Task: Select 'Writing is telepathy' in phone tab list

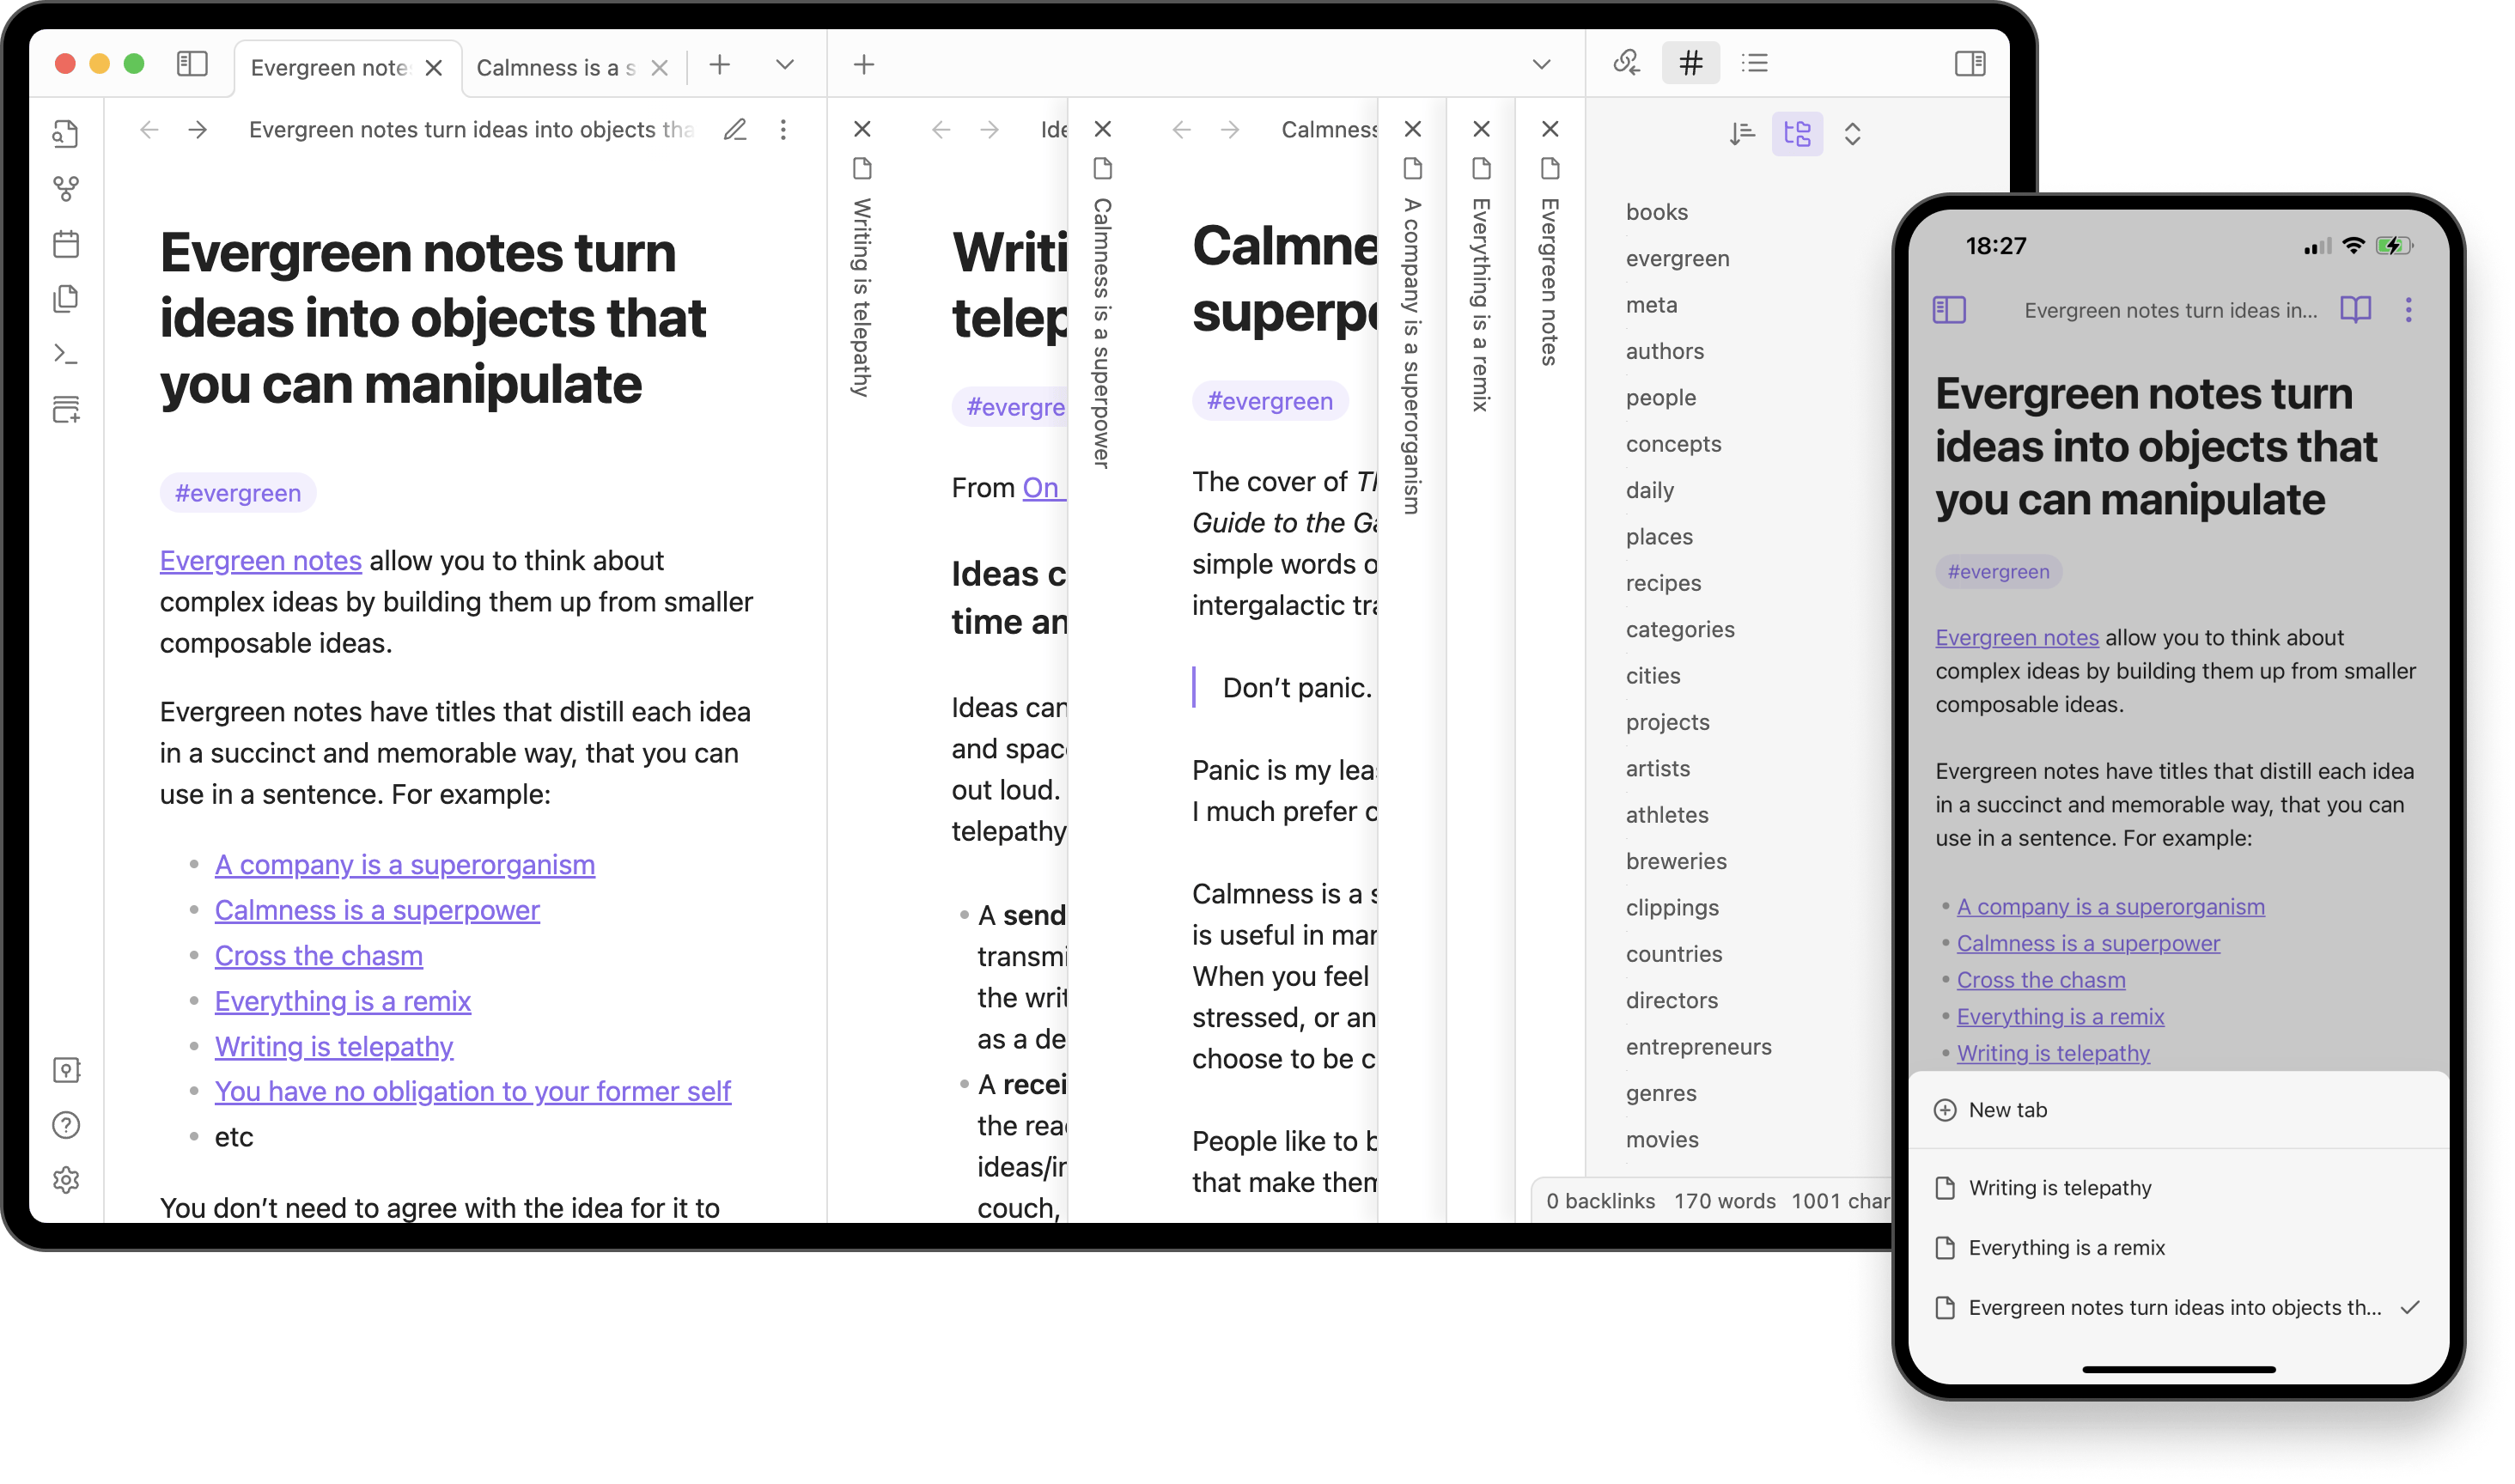Action: coord(2178,1188)
